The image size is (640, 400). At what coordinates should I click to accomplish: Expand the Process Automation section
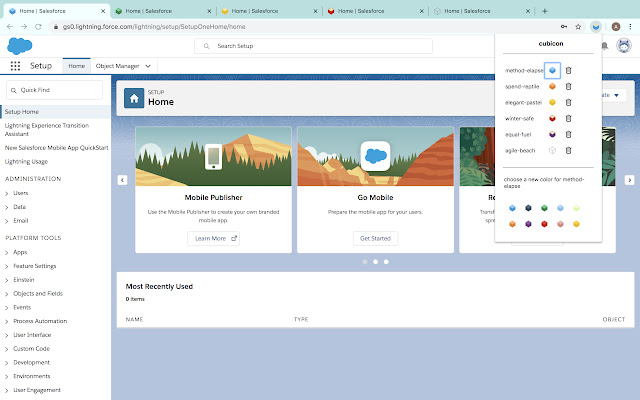[7, 322]
